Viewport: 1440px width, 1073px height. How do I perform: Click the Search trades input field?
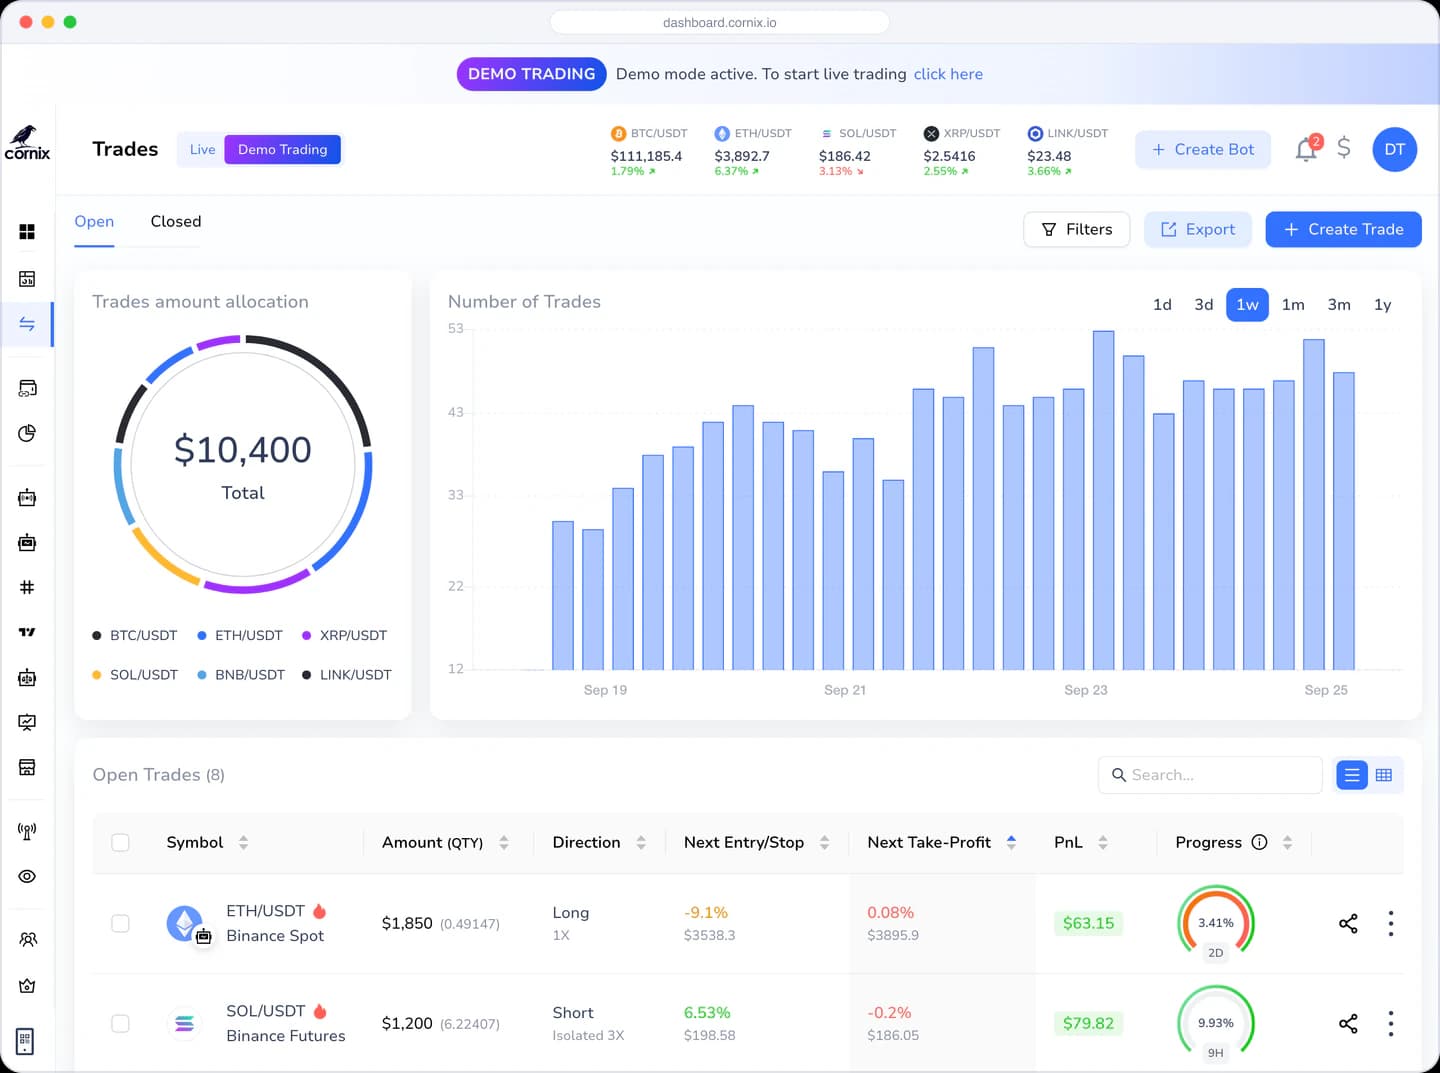coord(1210,775)
